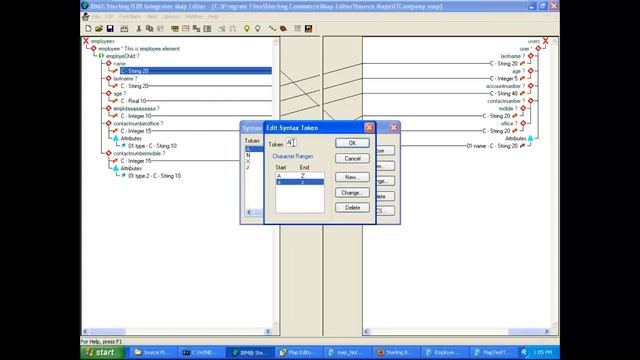The height and width of the screenshot is (360, 640).
Task: Click the Windows Start button
Action: 102,352
